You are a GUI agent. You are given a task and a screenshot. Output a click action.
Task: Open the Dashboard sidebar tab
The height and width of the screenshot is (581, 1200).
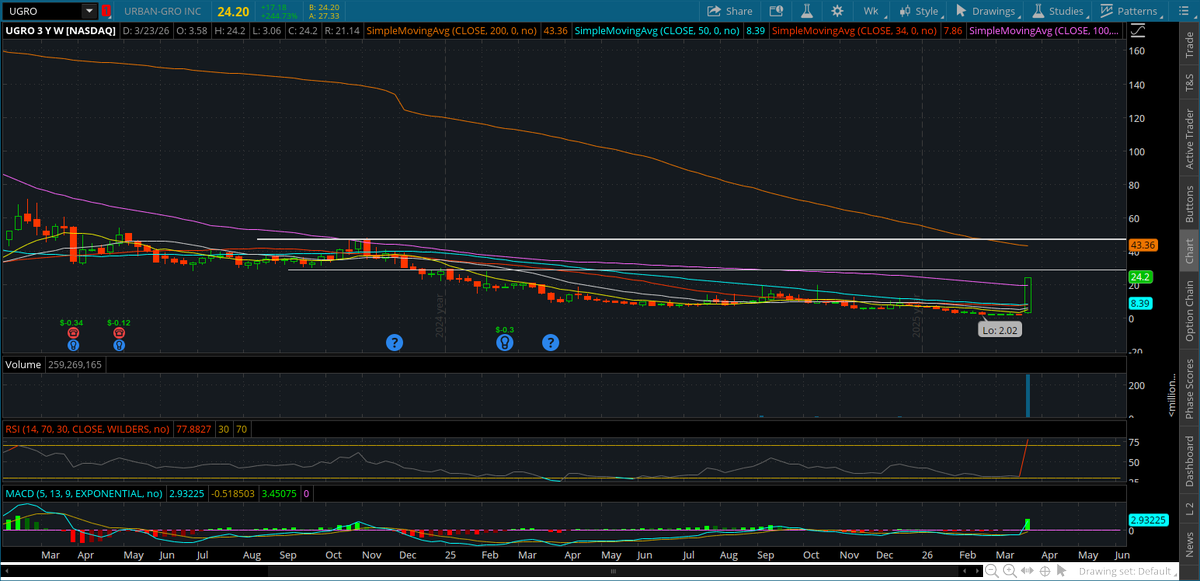coord(1189,460)
